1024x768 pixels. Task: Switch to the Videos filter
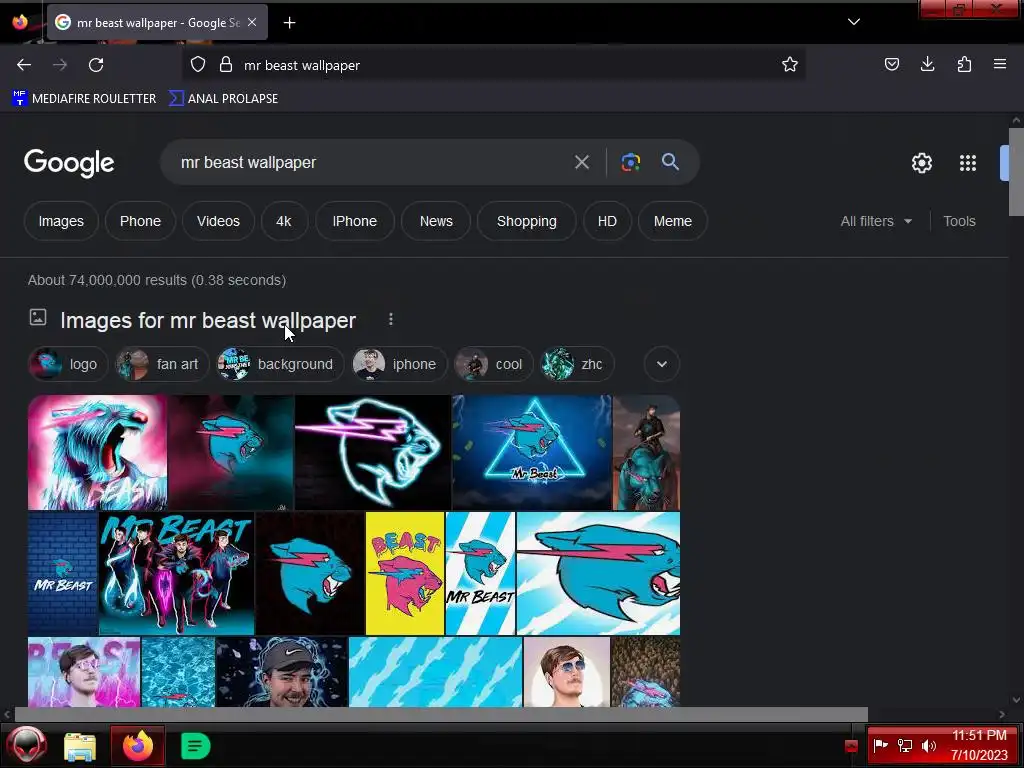218,221
